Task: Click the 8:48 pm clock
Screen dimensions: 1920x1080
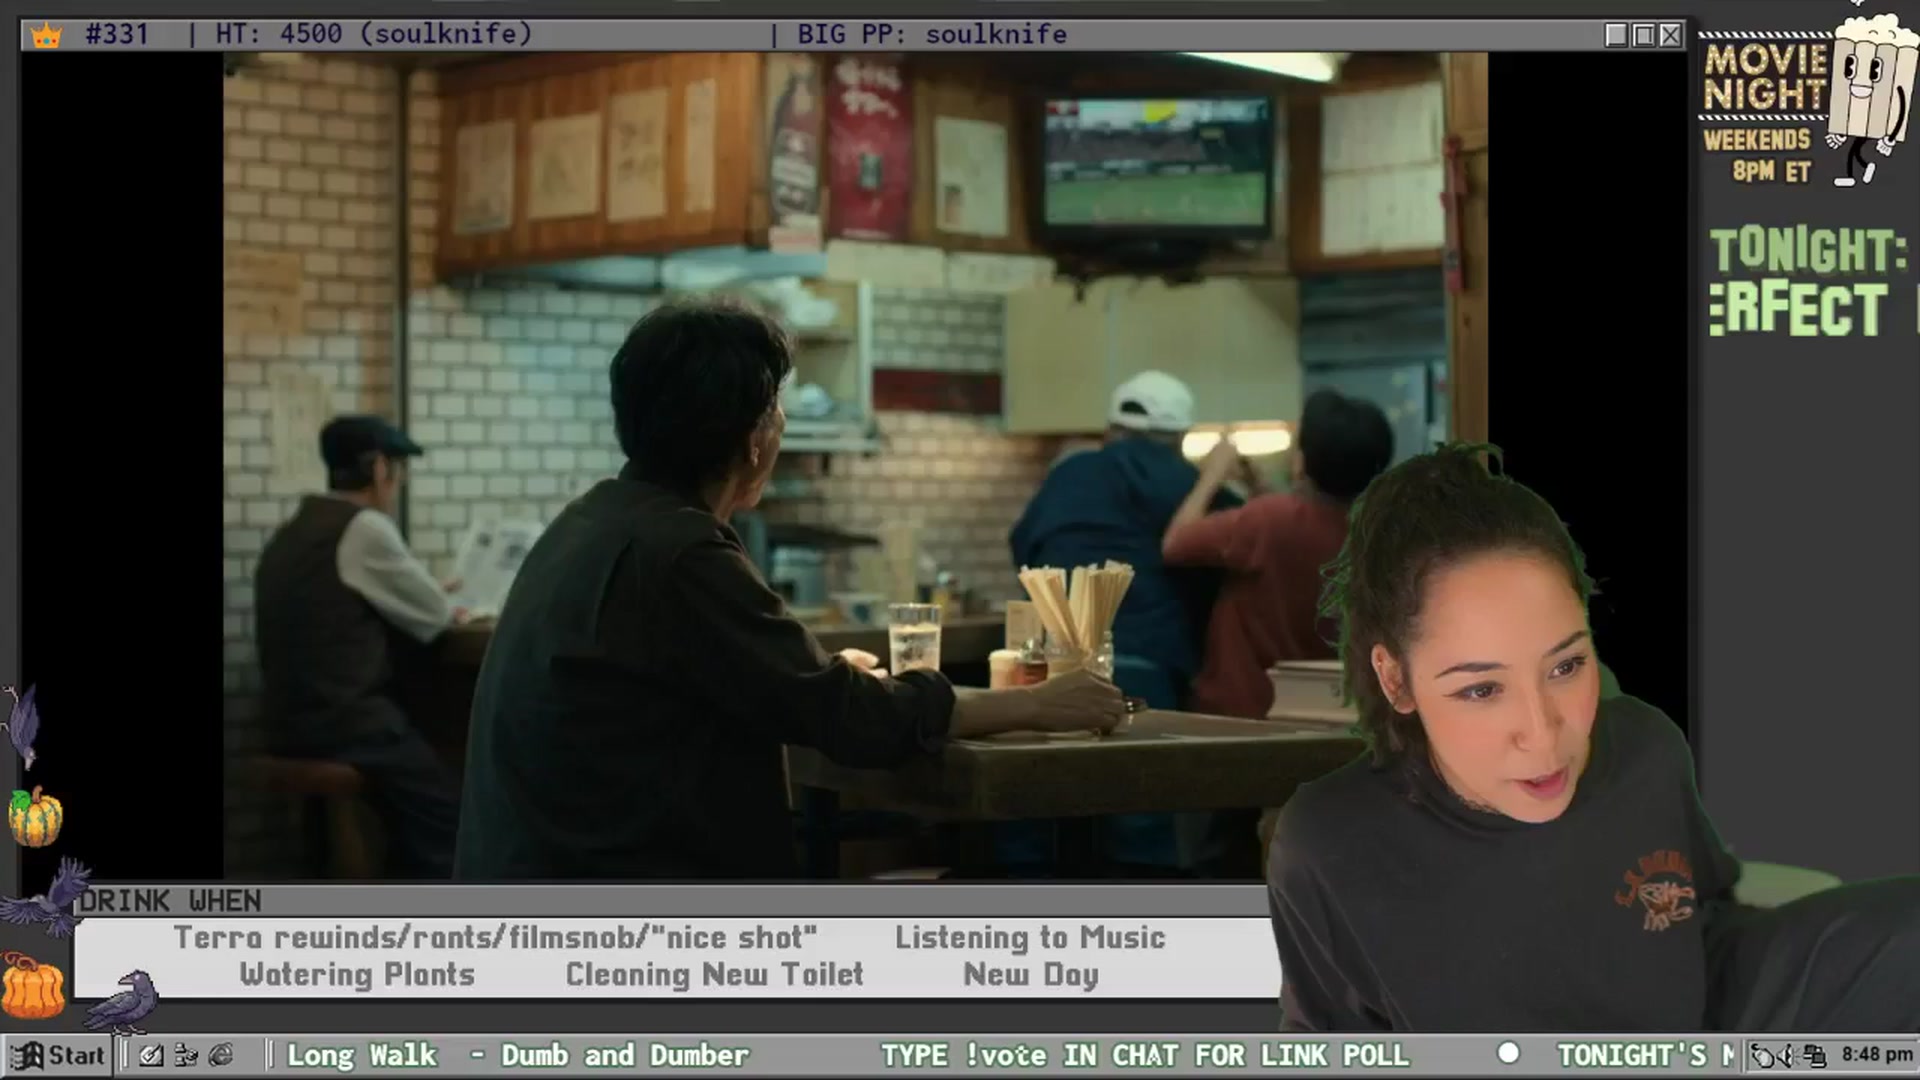Action: pos(1877,1054)
